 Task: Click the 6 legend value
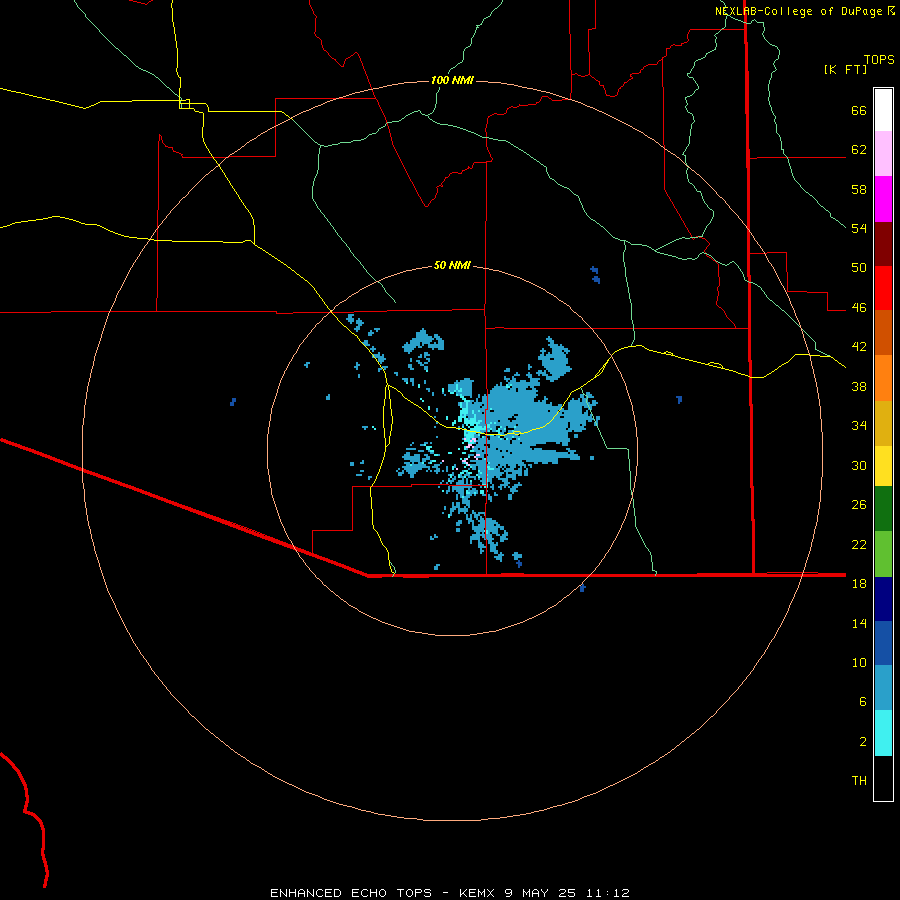[x=863, y=701]
